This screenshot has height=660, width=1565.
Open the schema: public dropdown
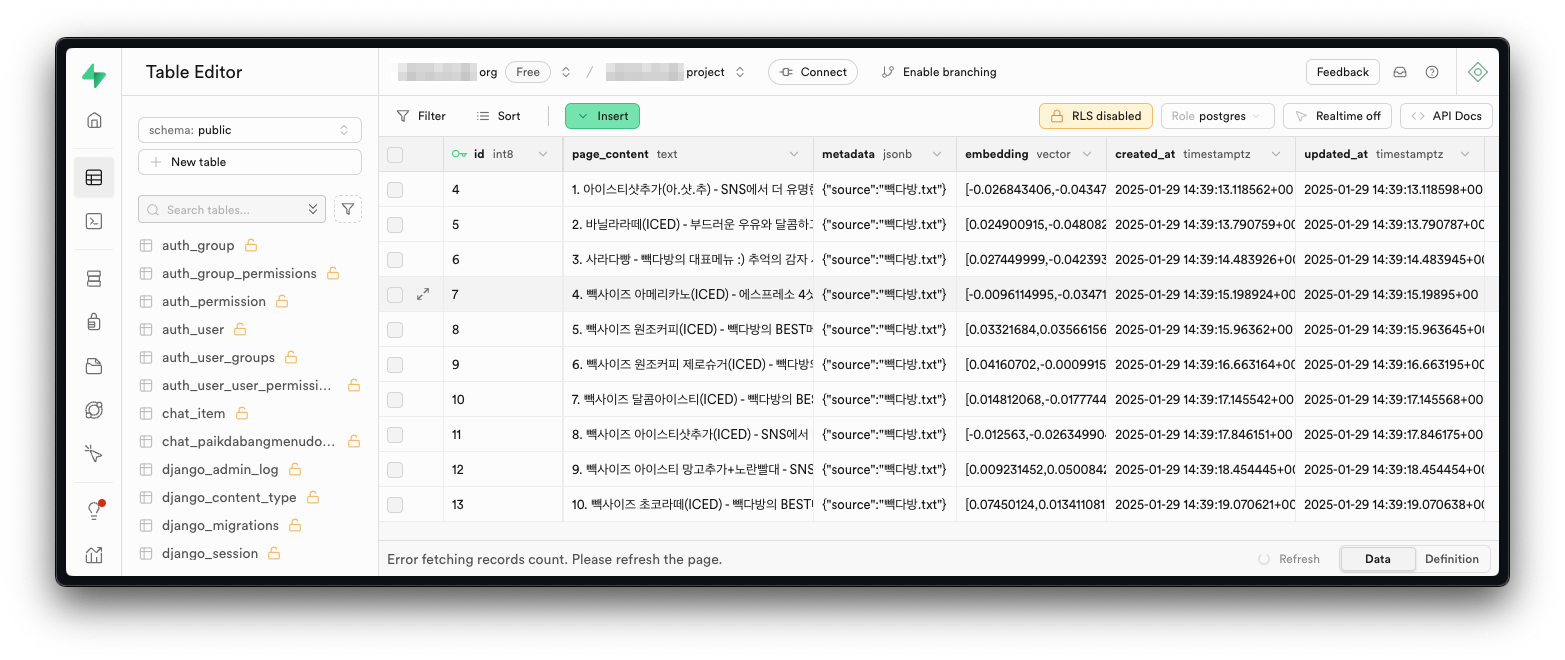point(249,129)
